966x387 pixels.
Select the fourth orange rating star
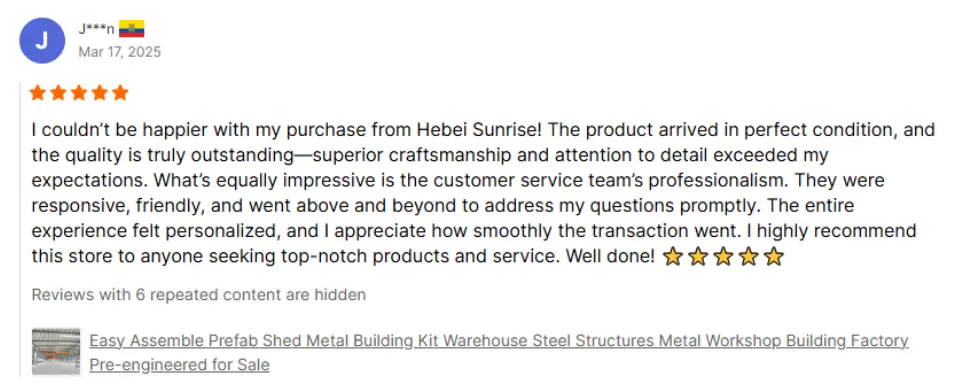(100, 93)
